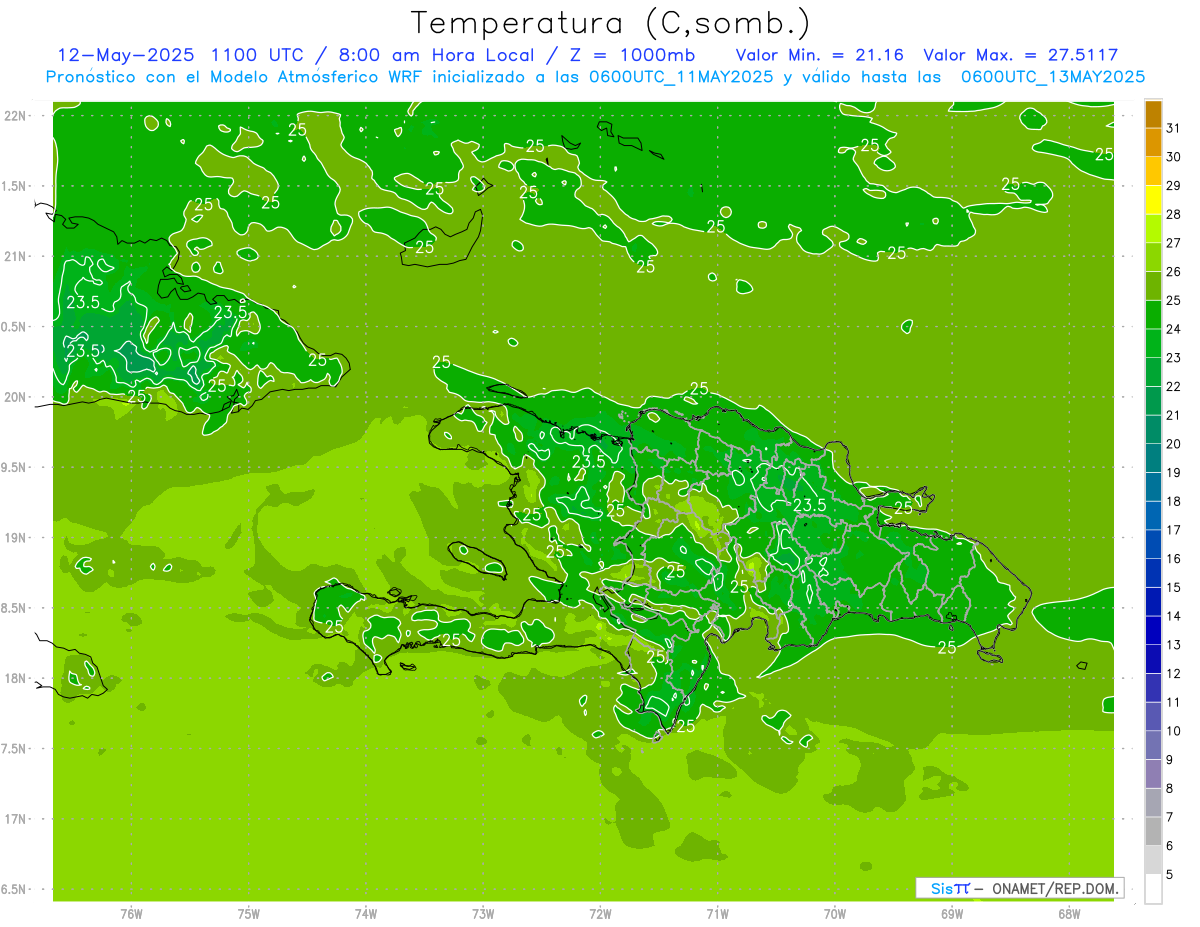Click the latitude label "17N"

(x=15, y=819)
